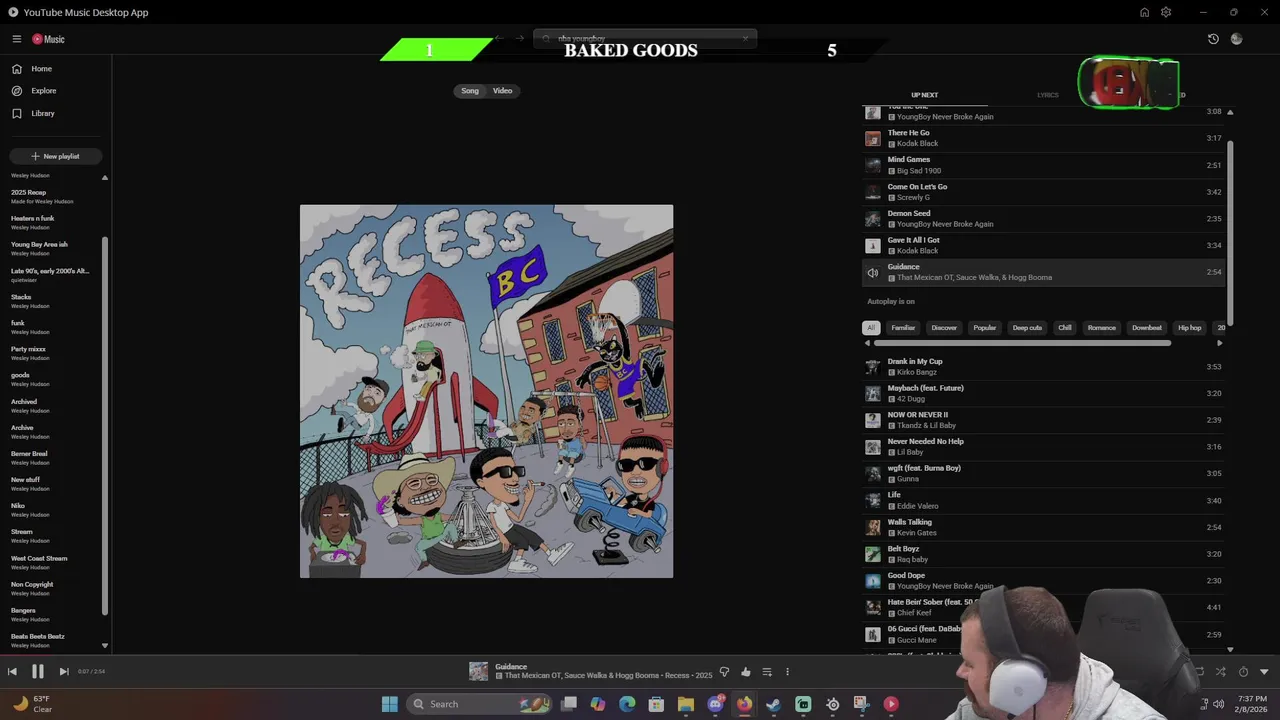This screenshot has height=720, width=1280.
Task: Select the Discover filter chip
Action: tap(944, 328)
